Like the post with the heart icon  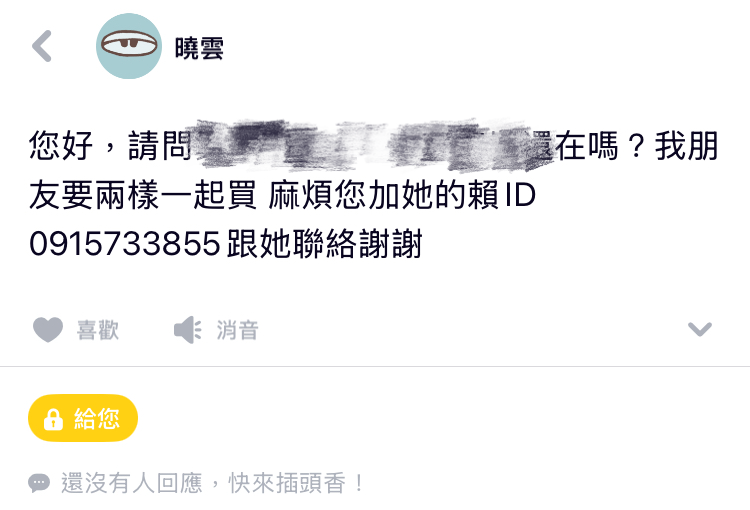(48, 330)
